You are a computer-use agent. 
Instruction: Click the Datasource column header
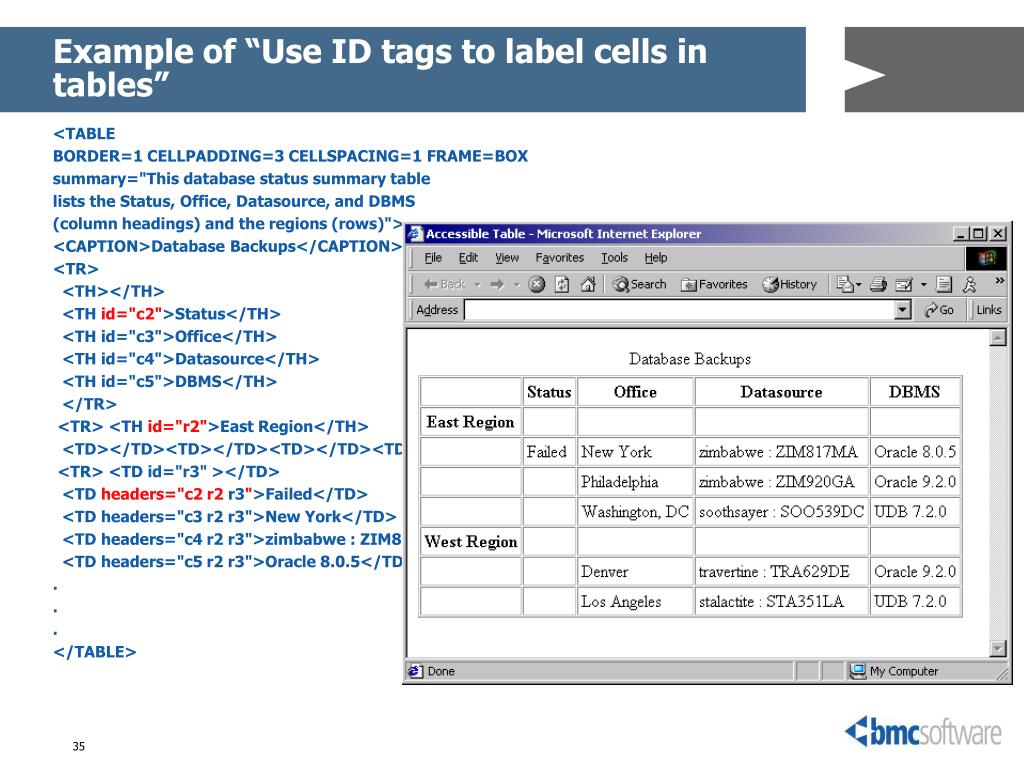pyautogui.click(x=781, y=392)
